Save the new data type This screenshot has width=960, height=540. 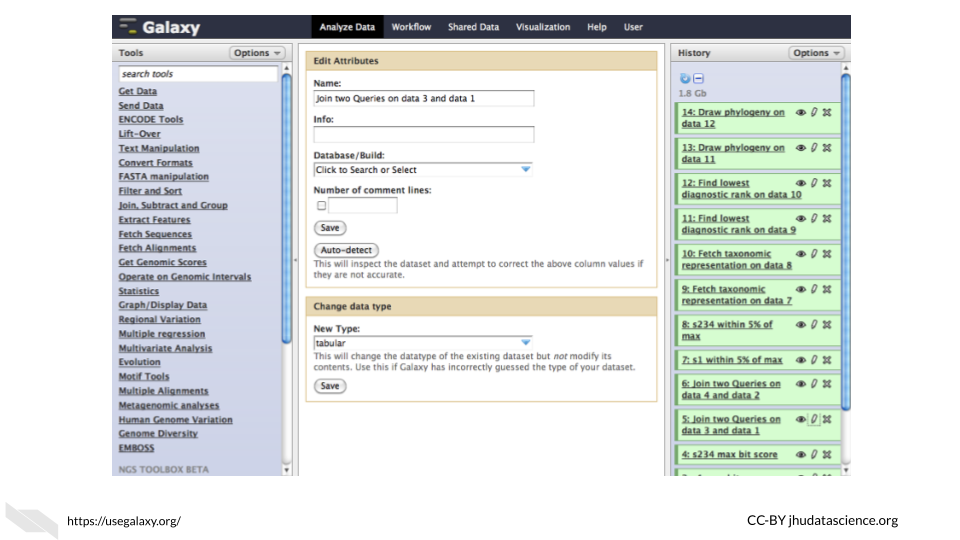330,386
